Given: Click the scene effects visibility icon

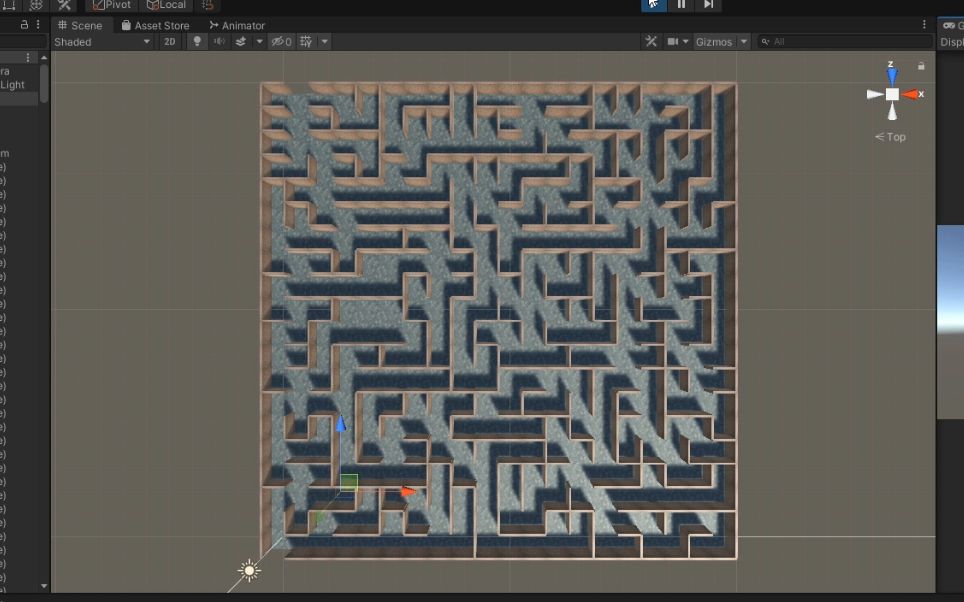Looking at the screenshot, I should pos(241,41).
